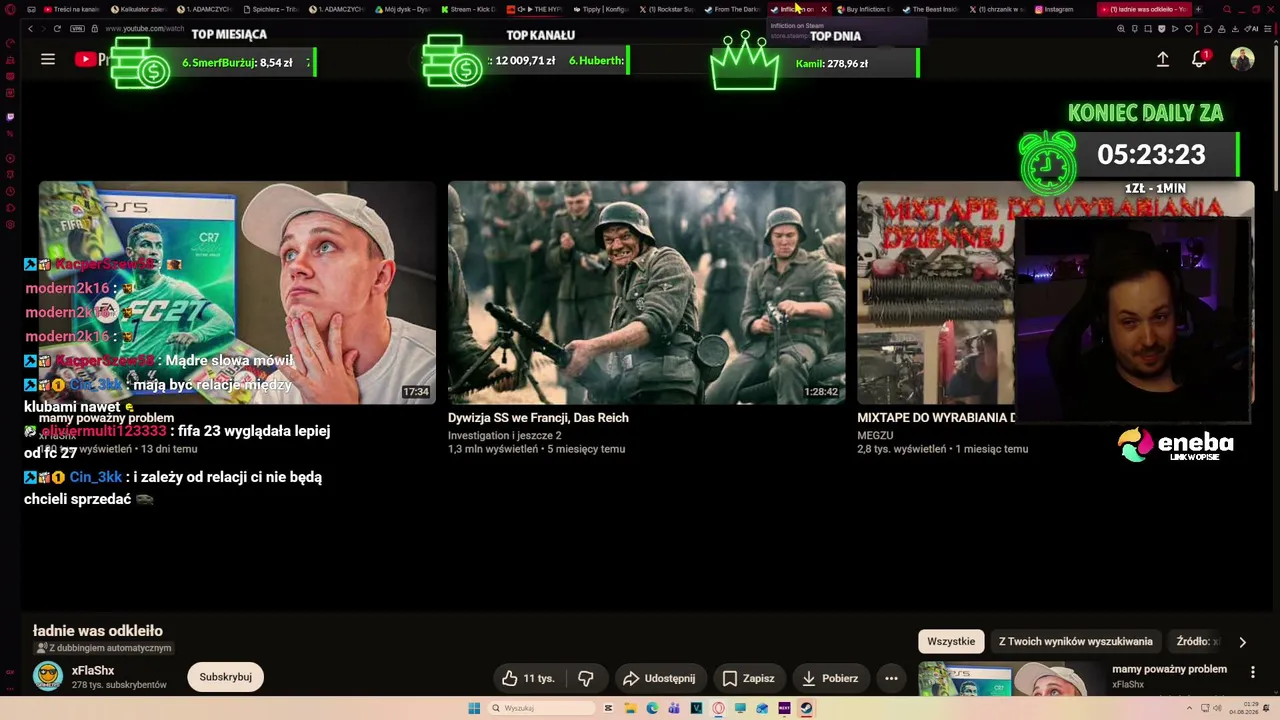Switch to the 'Stream - Kick' tab
This screenshot has width=1280, height=720.
(468, 9)
